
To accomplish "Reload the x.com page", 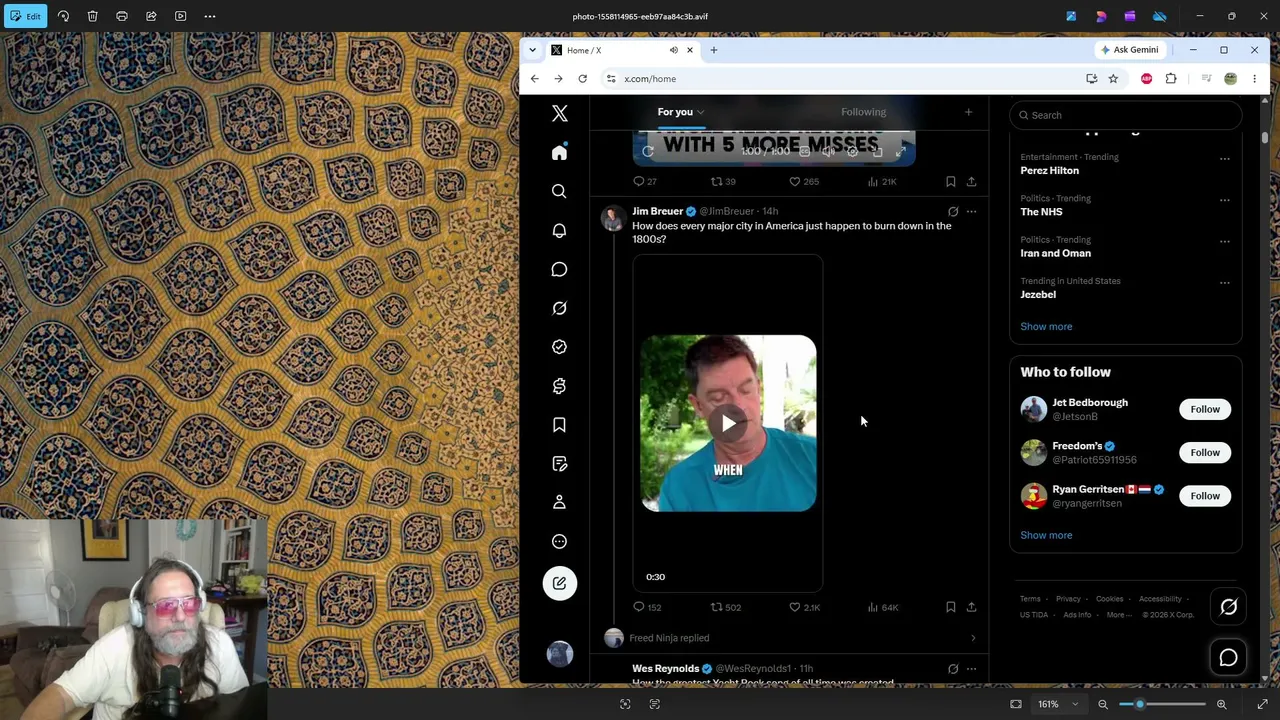I will coord(582,79).
